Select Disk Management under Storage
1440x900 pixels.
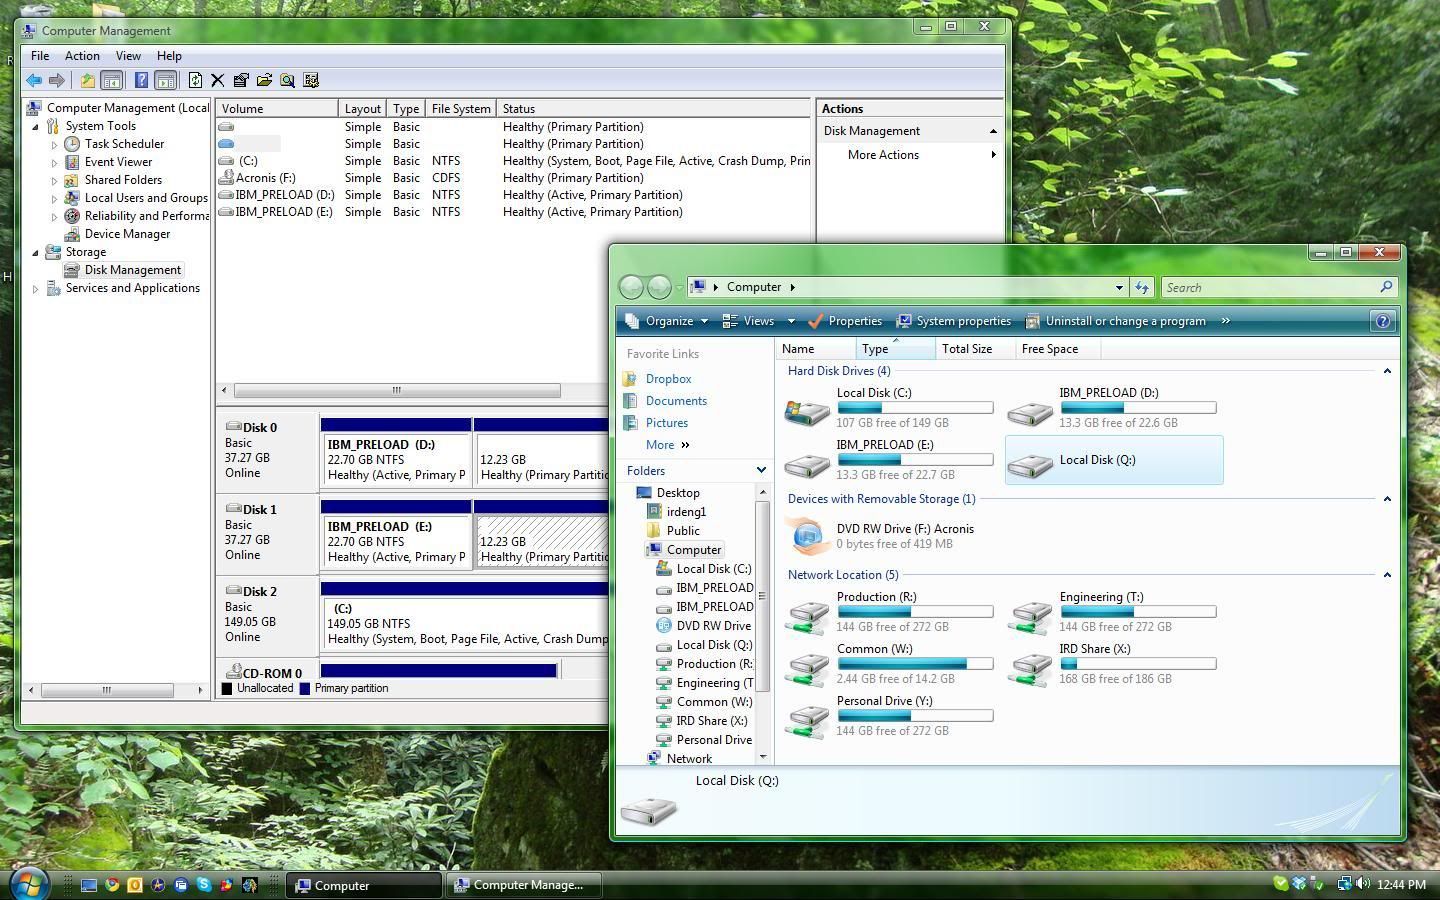tap(133, 269)
